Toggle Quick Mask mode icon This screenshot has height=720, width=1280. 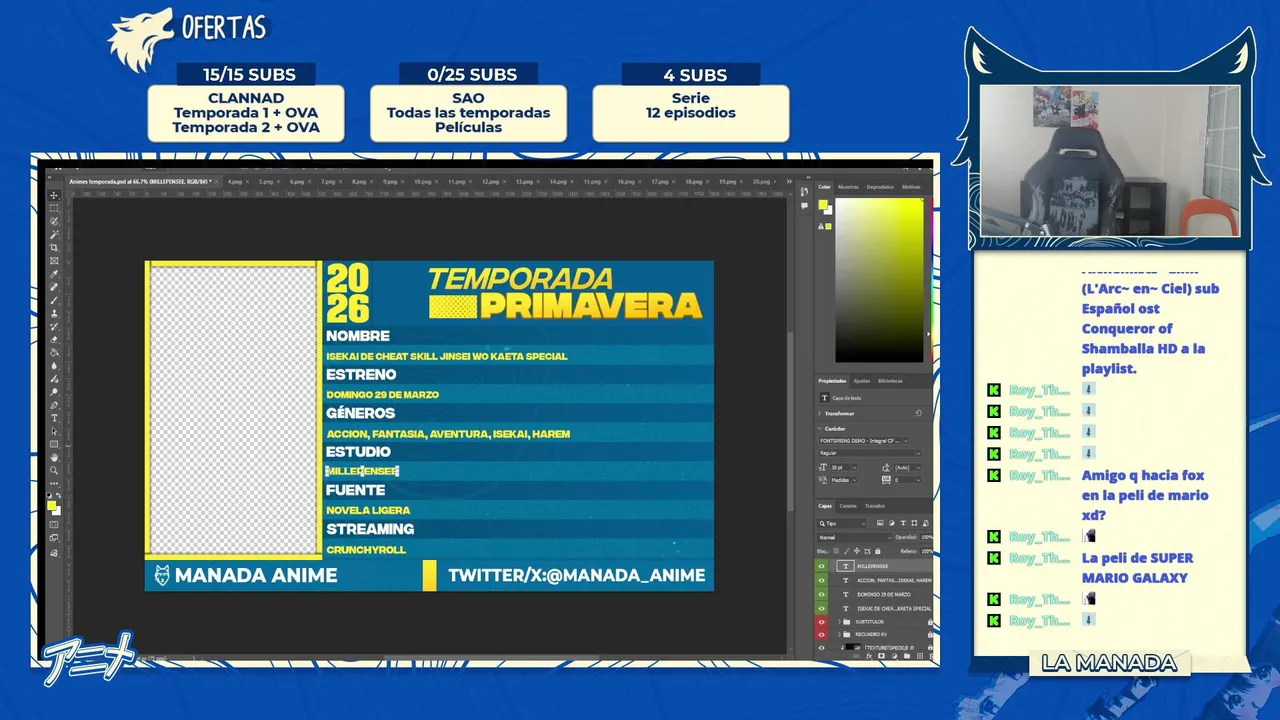pyautogui.click(x=54, y=524)
